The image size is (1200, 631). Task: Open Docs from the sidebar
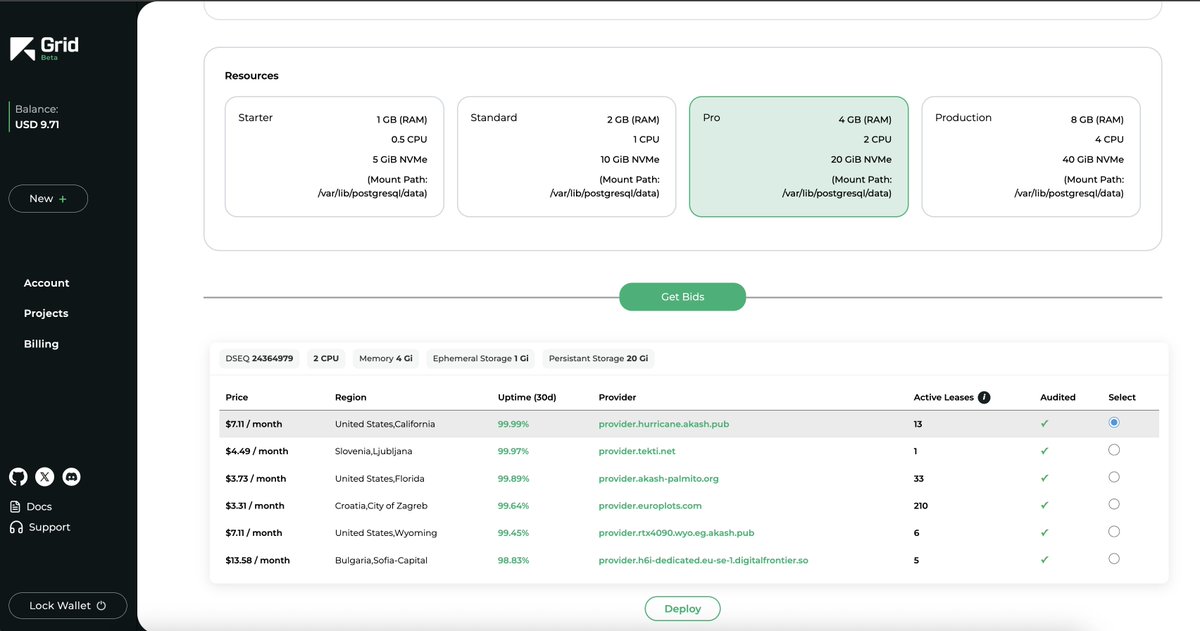coord(38,506)
